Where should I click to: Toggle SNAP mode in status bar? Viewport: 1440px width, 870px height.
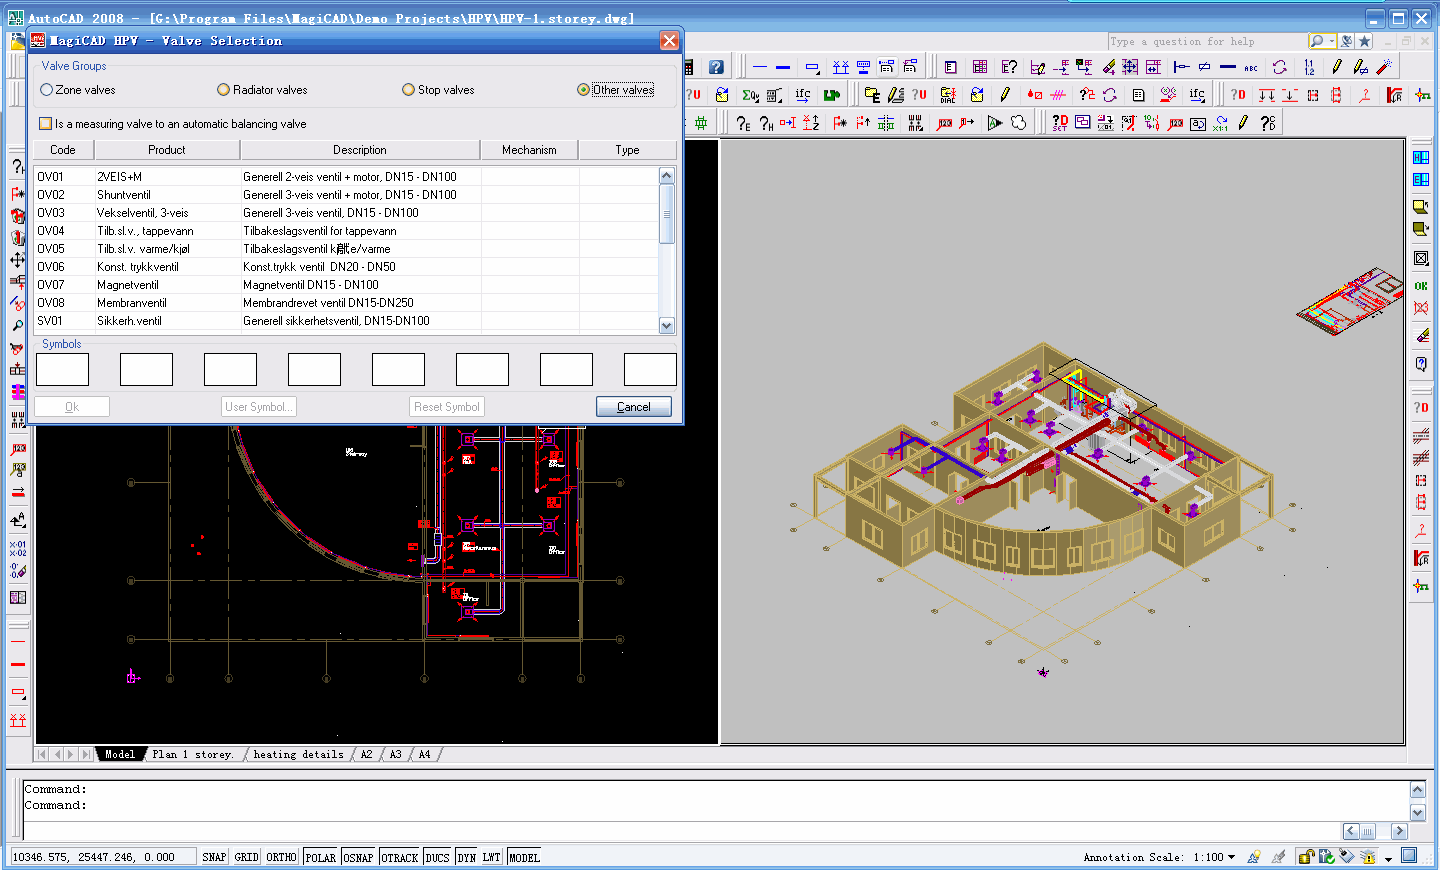[214, 857]
